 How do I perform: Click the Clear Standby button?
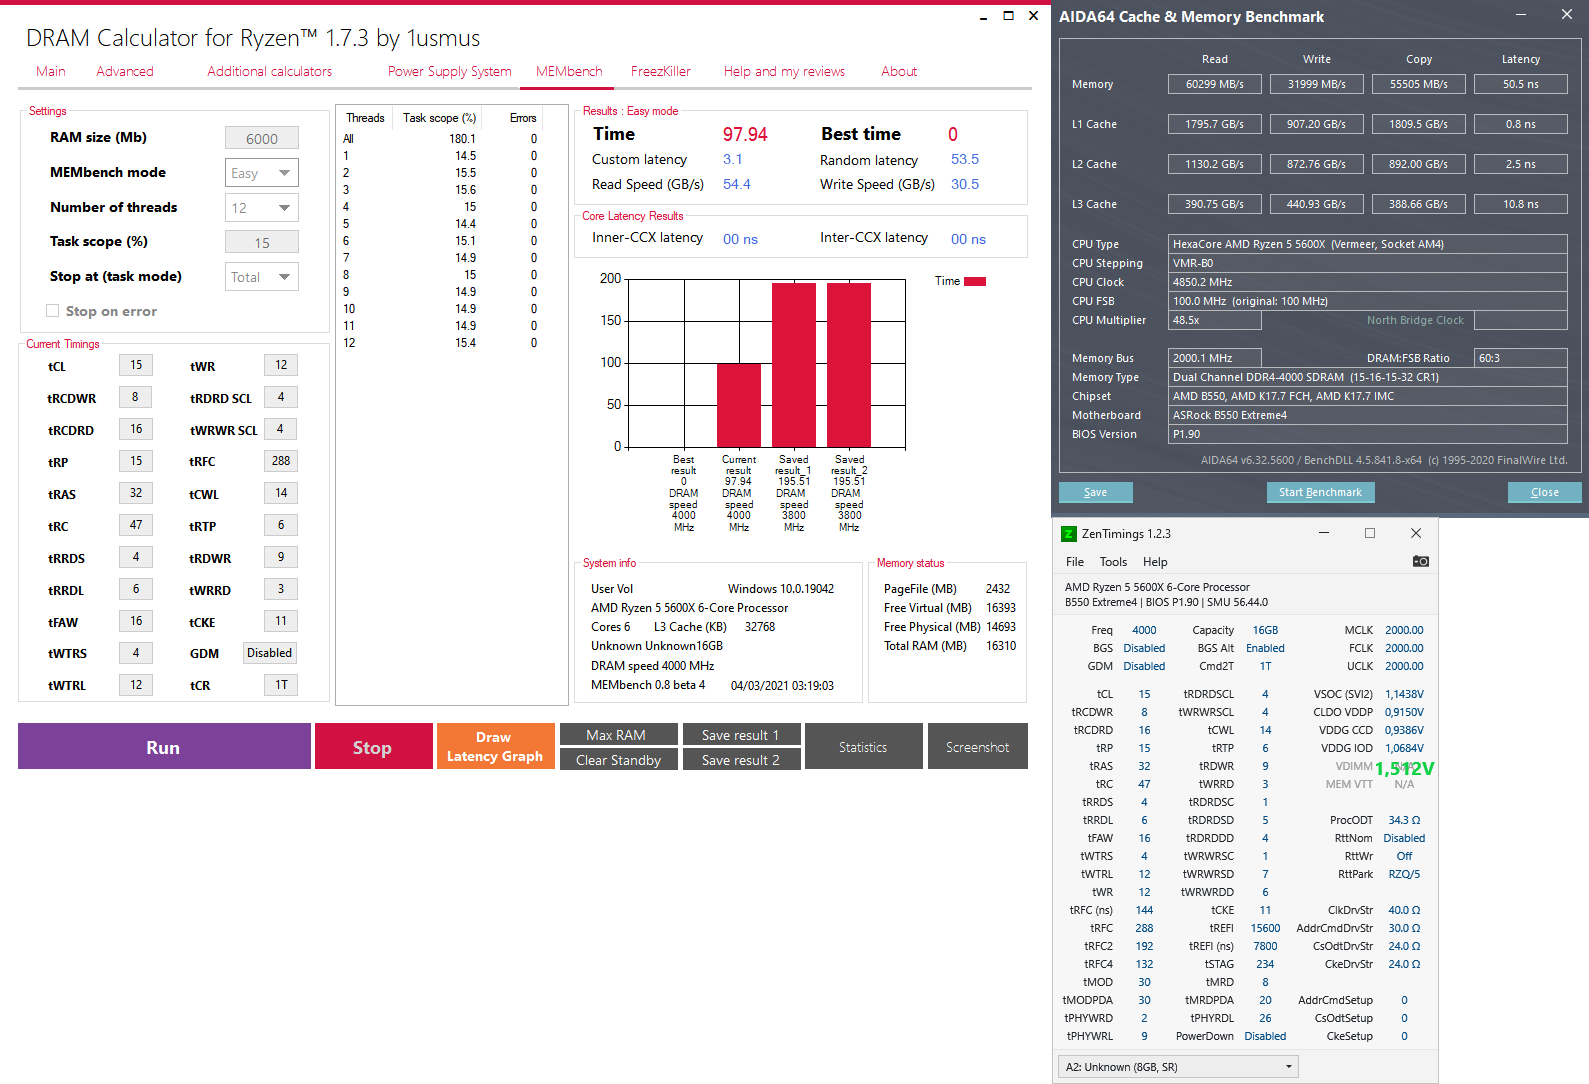tap(618, 760)
